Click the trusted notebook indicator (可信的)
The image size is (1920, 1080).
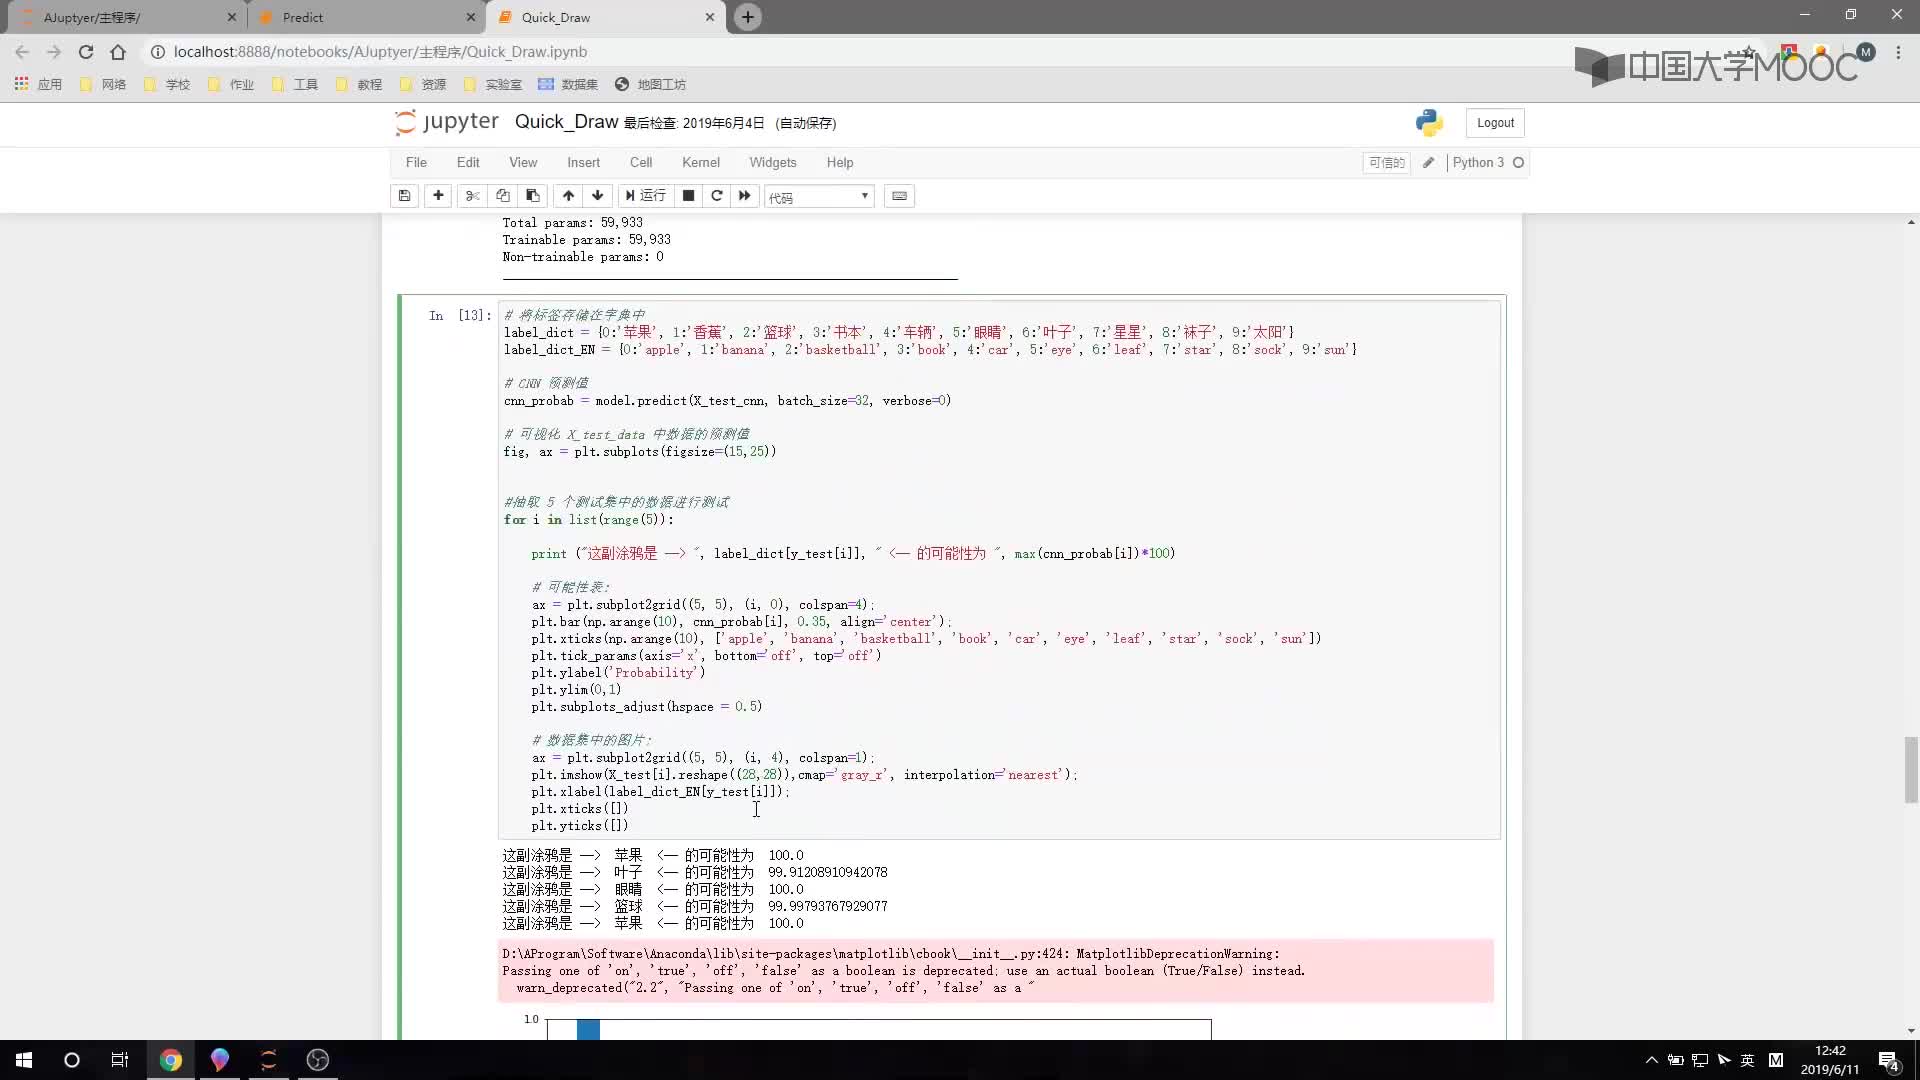point(1386,163)
